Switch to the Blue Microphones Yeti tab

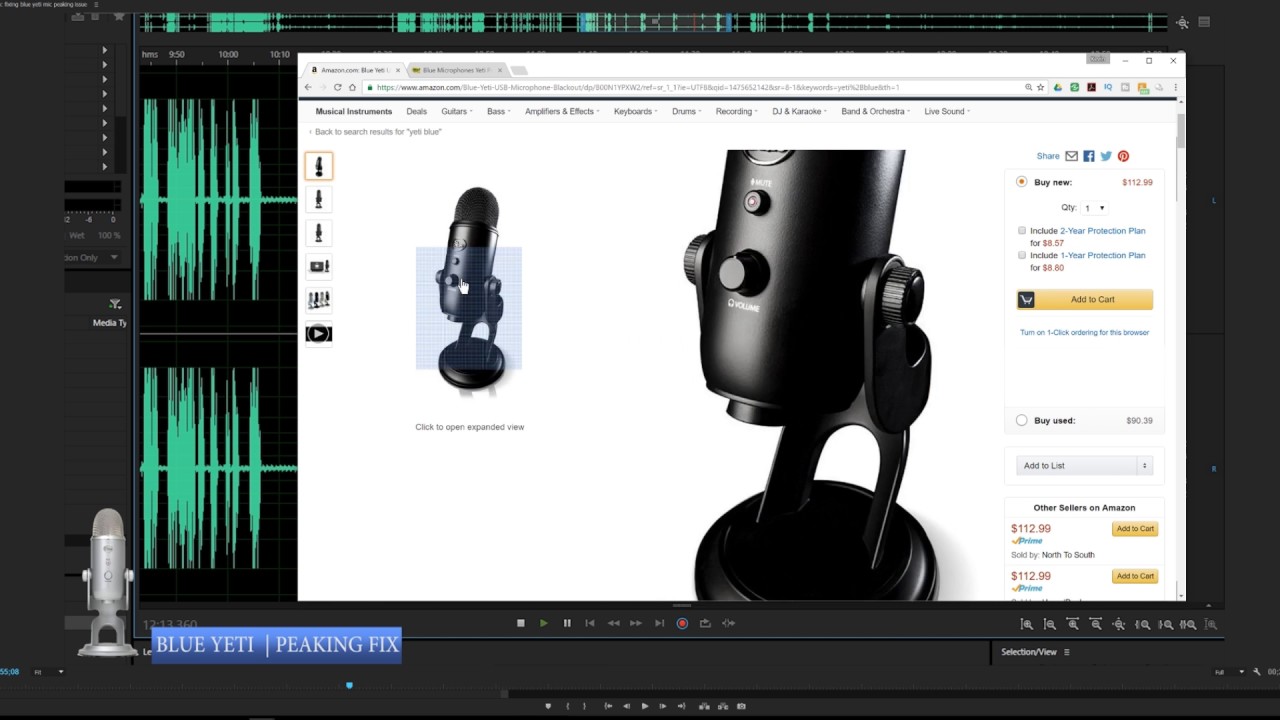pos(455,70)
